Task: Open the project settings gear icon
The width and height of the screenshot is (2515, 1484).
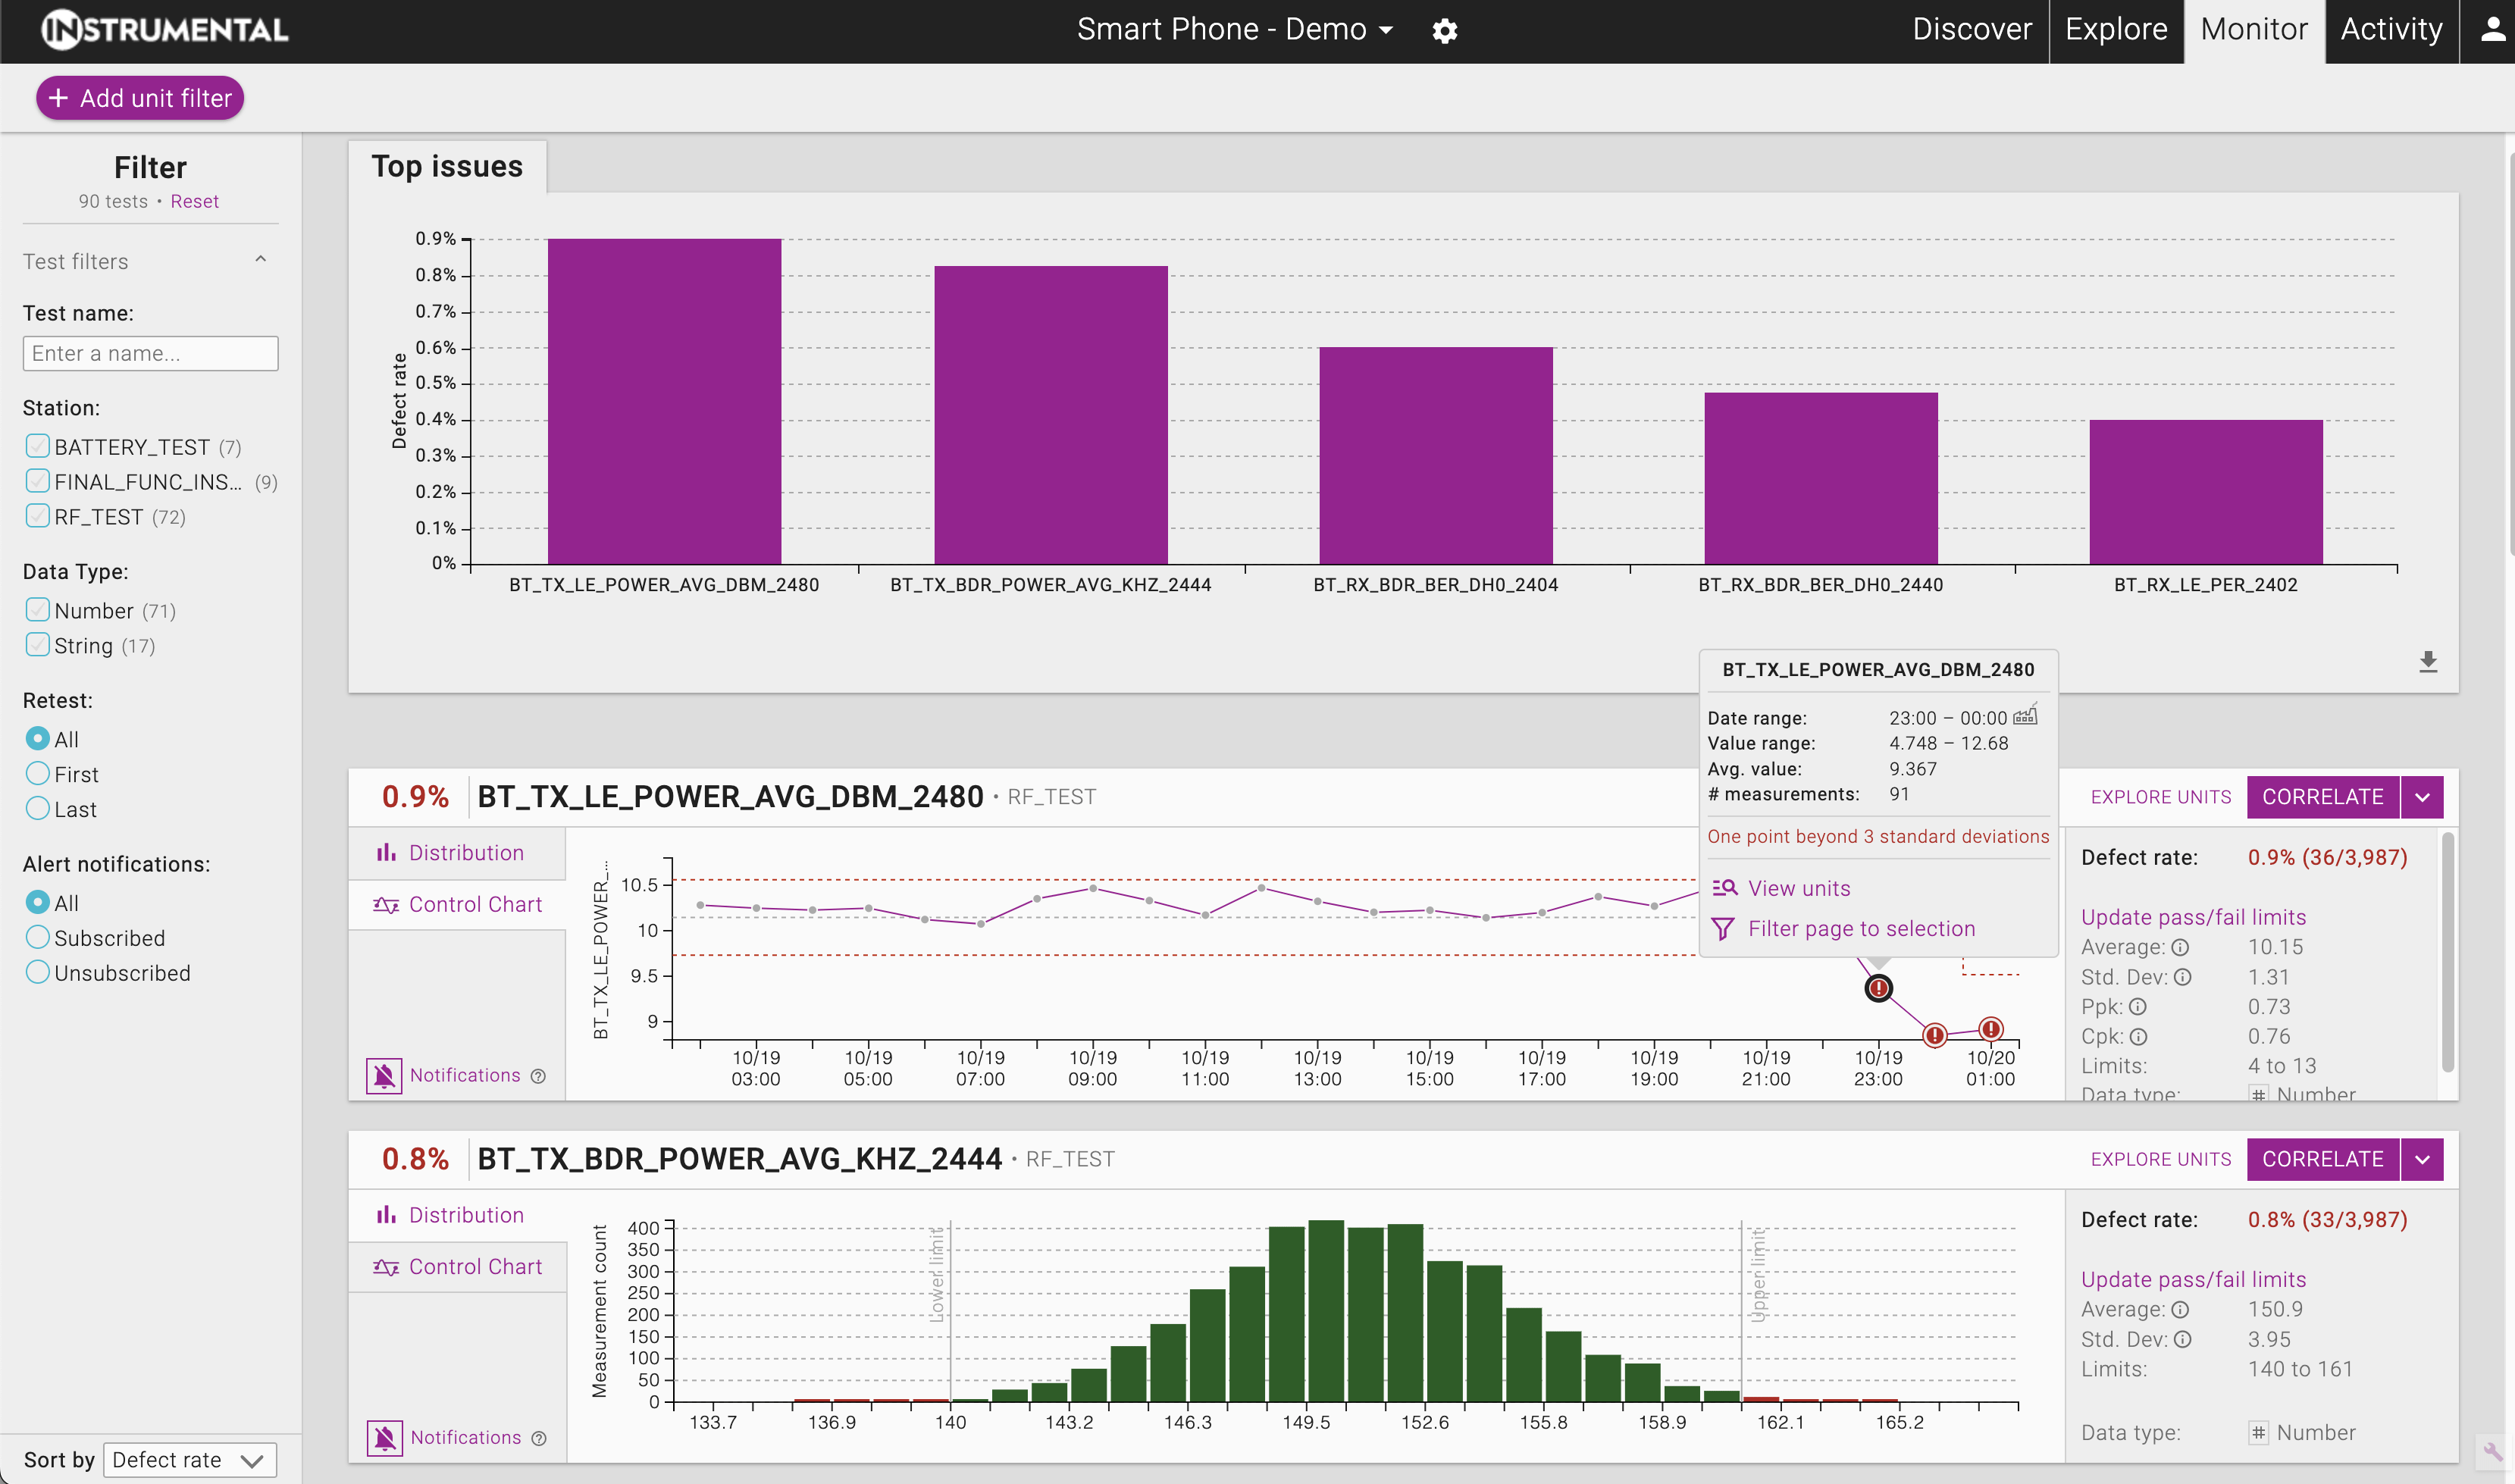Action: [x=1444, y=31]
